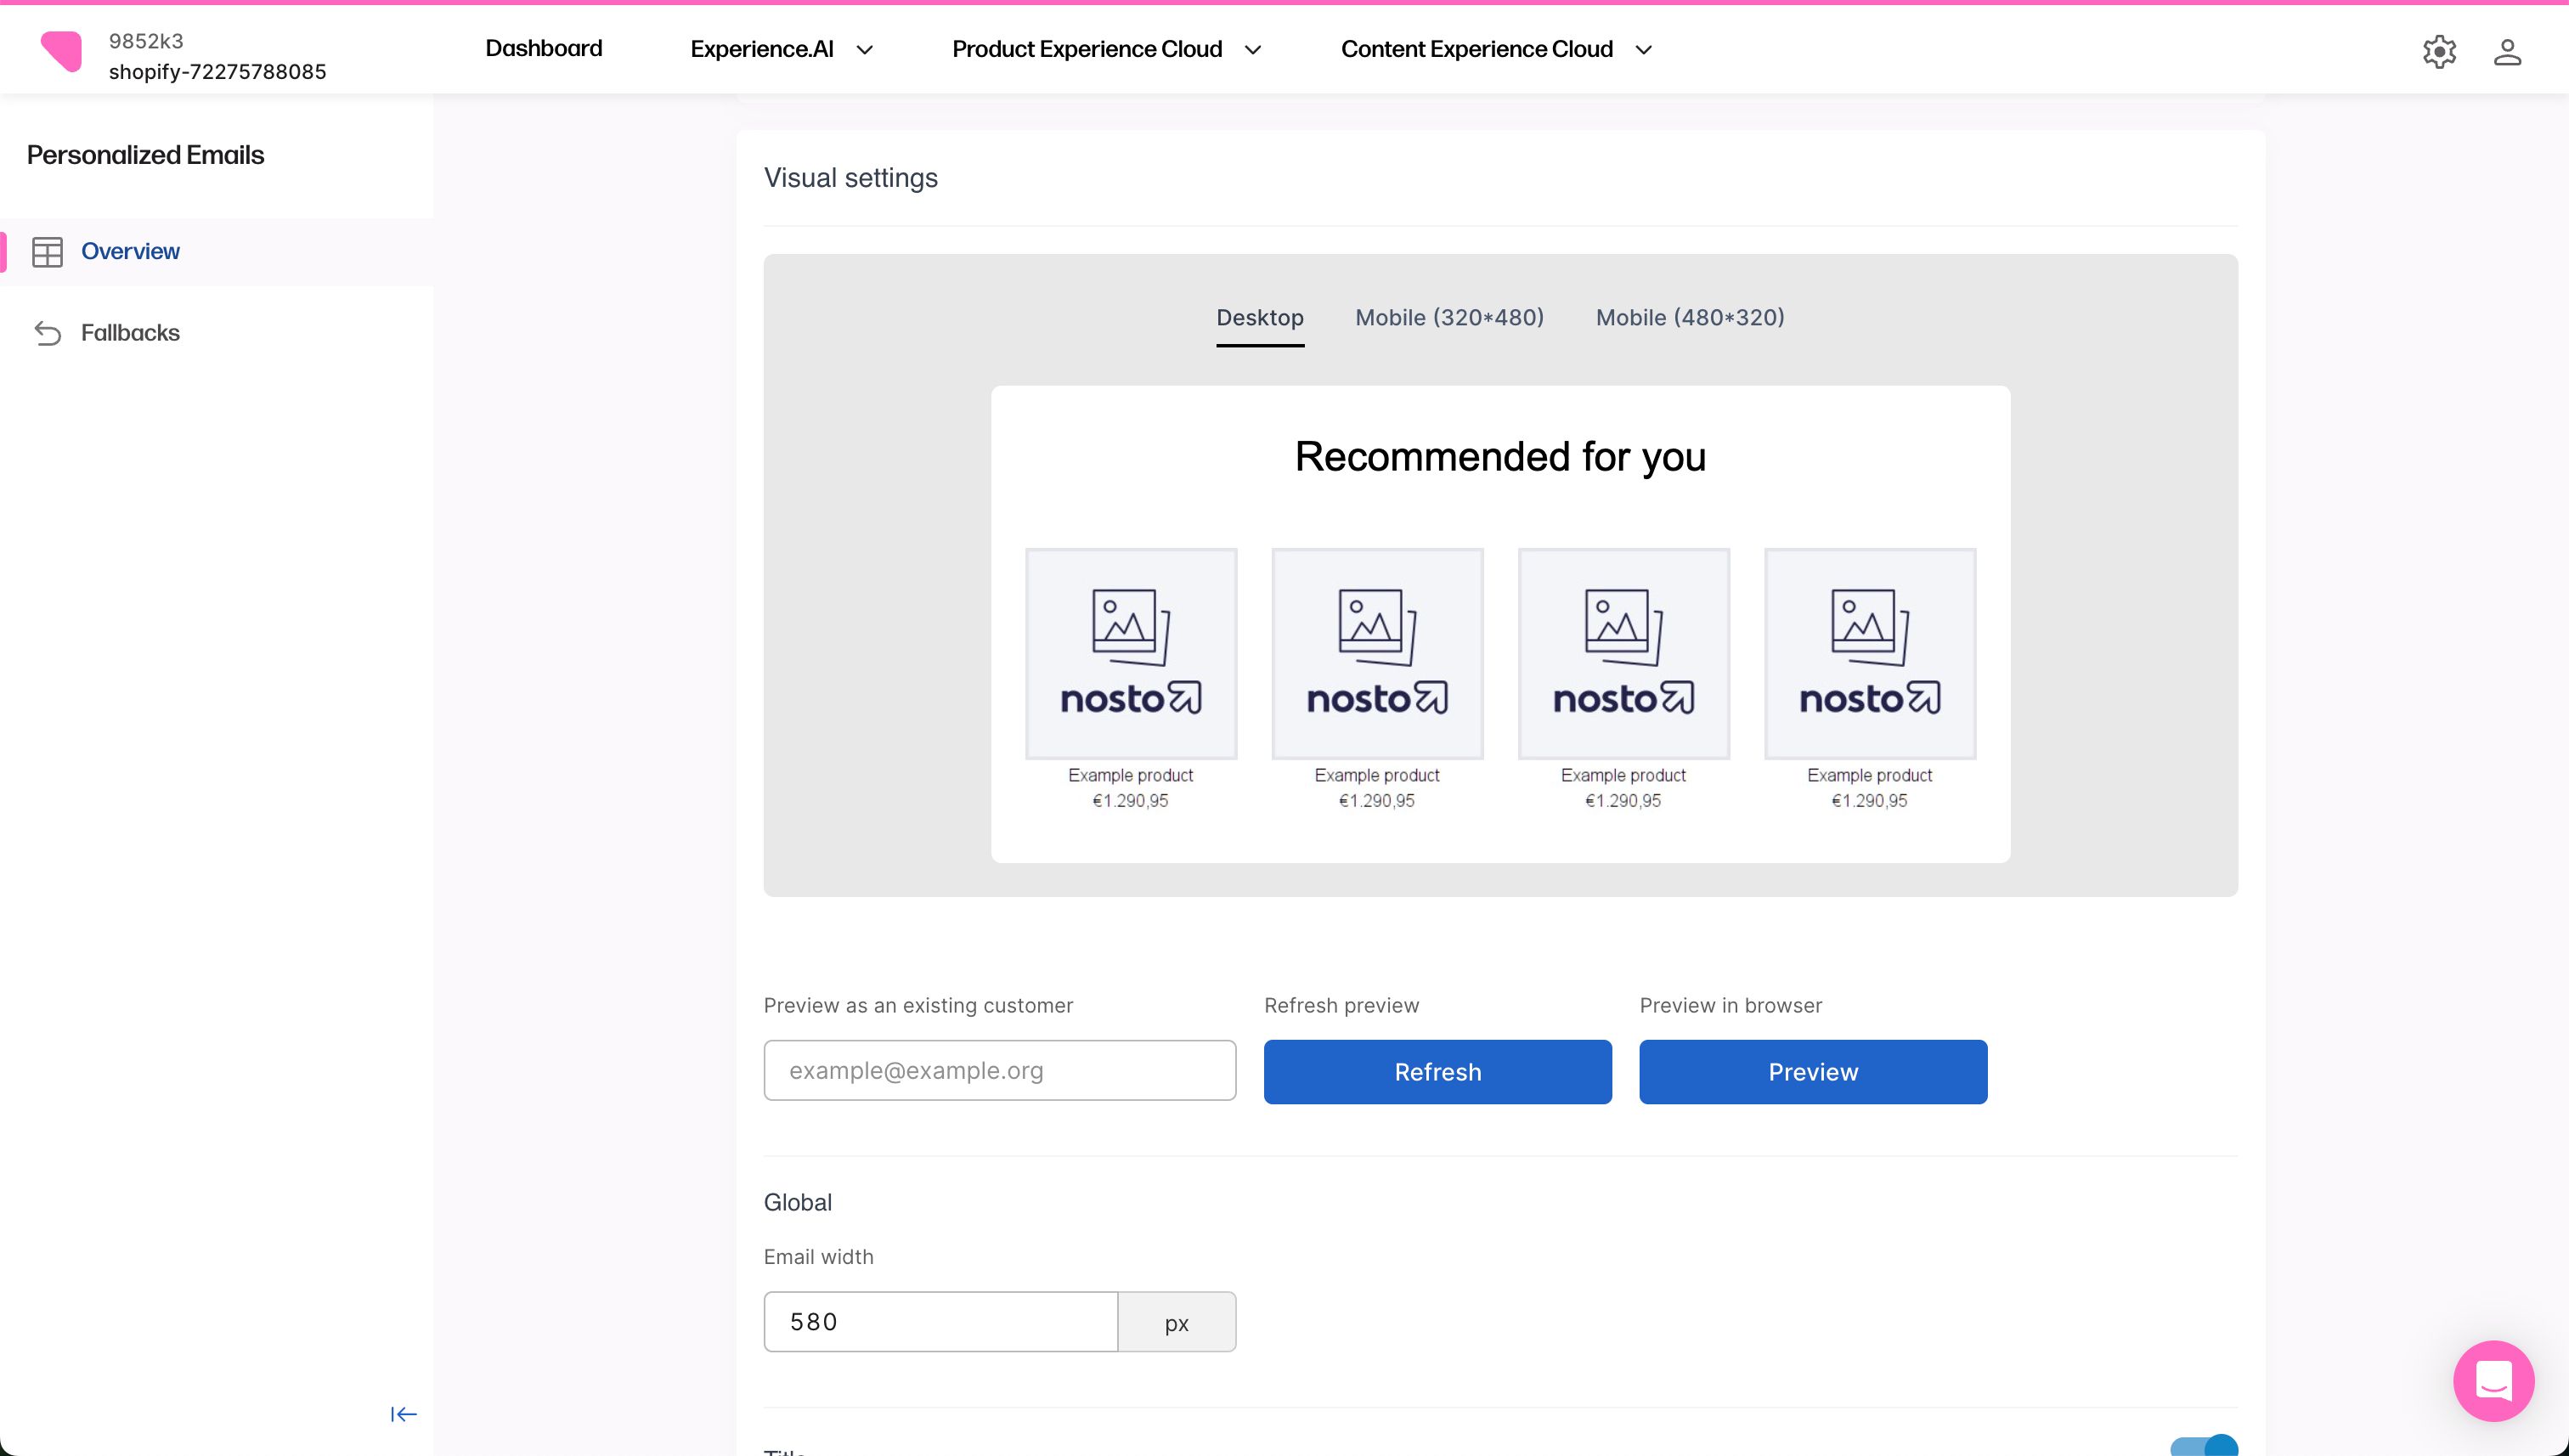The image size is (2569, 1456).
Task: Select the Desktop preview tab
Action: 1259,318
